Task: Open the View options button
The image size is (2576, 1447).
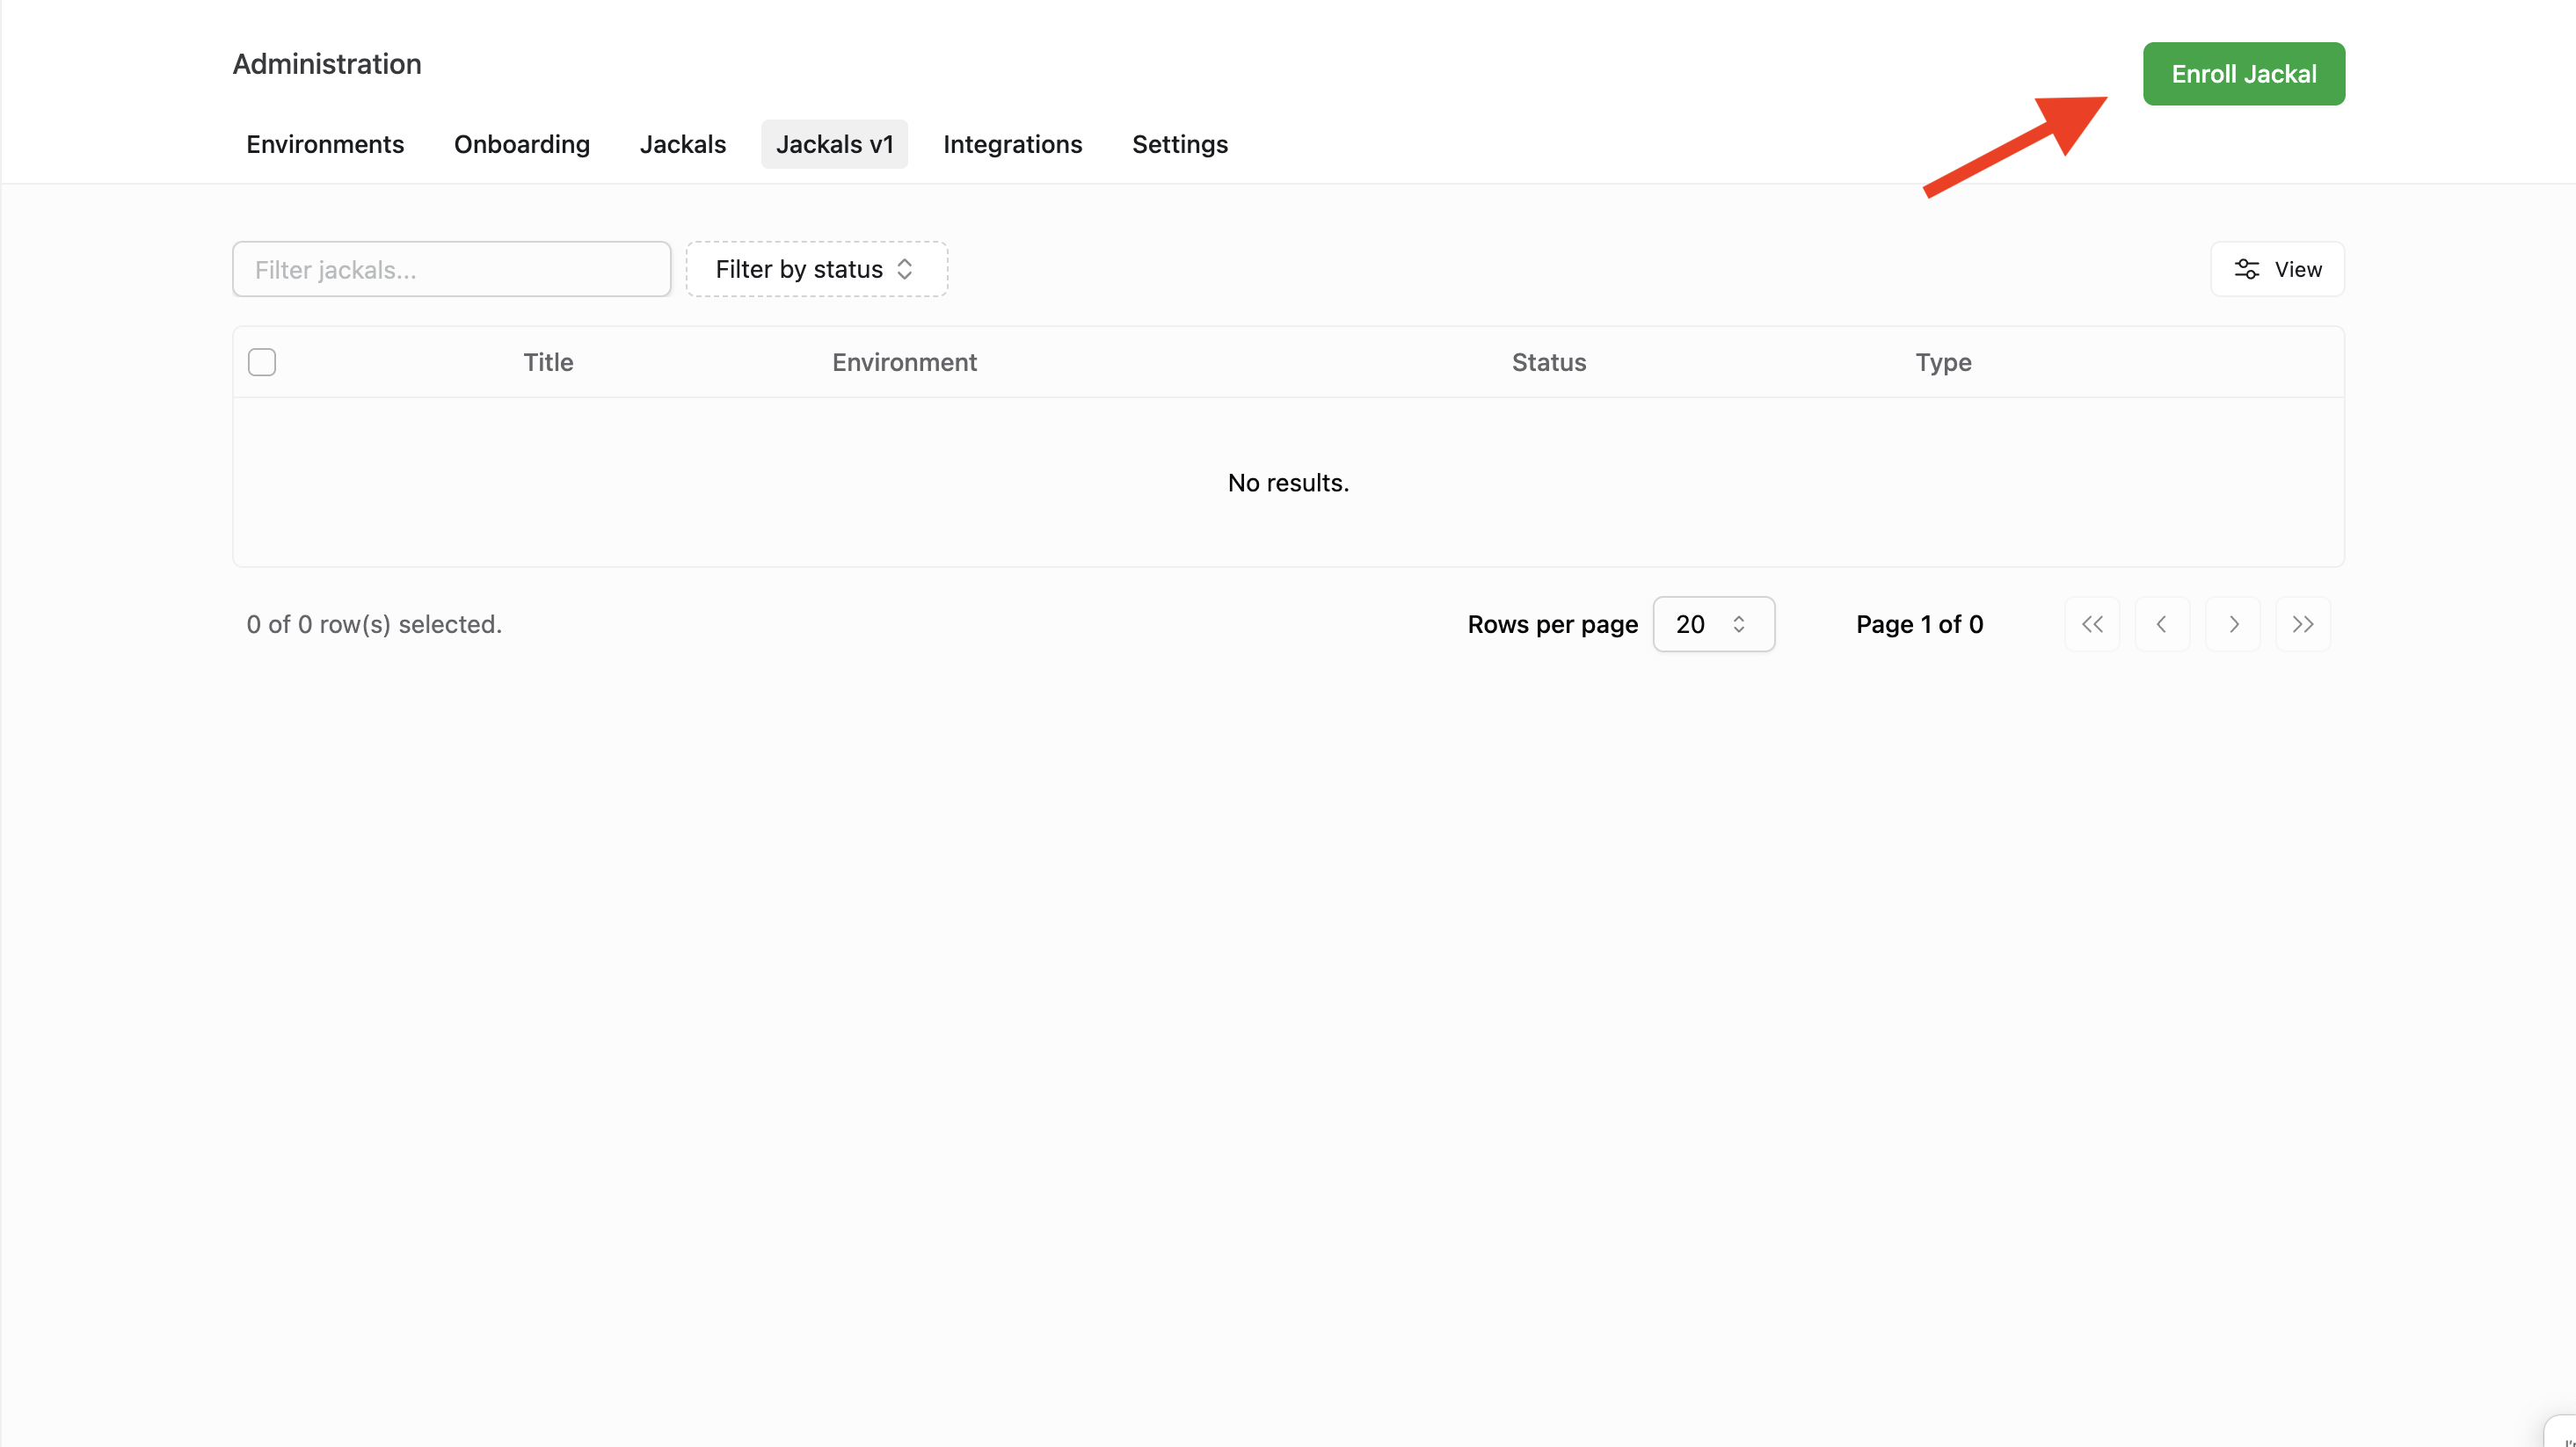Action: coord(2277,269)
